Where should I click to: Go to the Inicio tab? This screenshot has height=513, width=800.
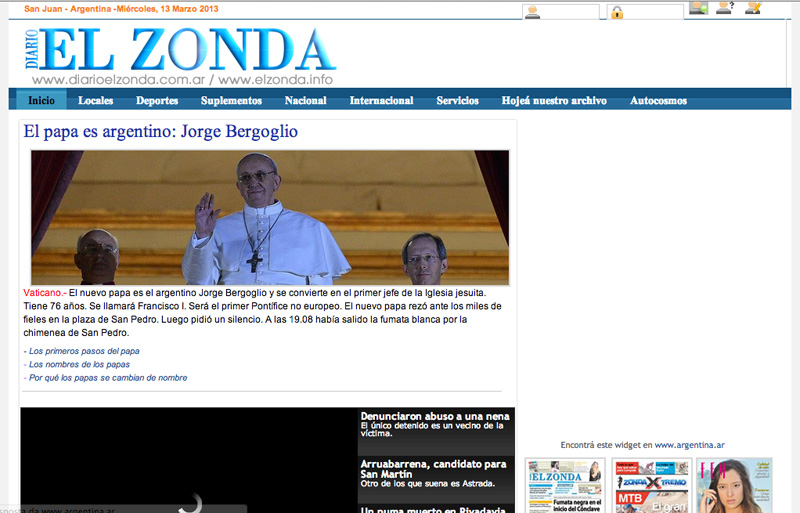click(x=42, y=100)
